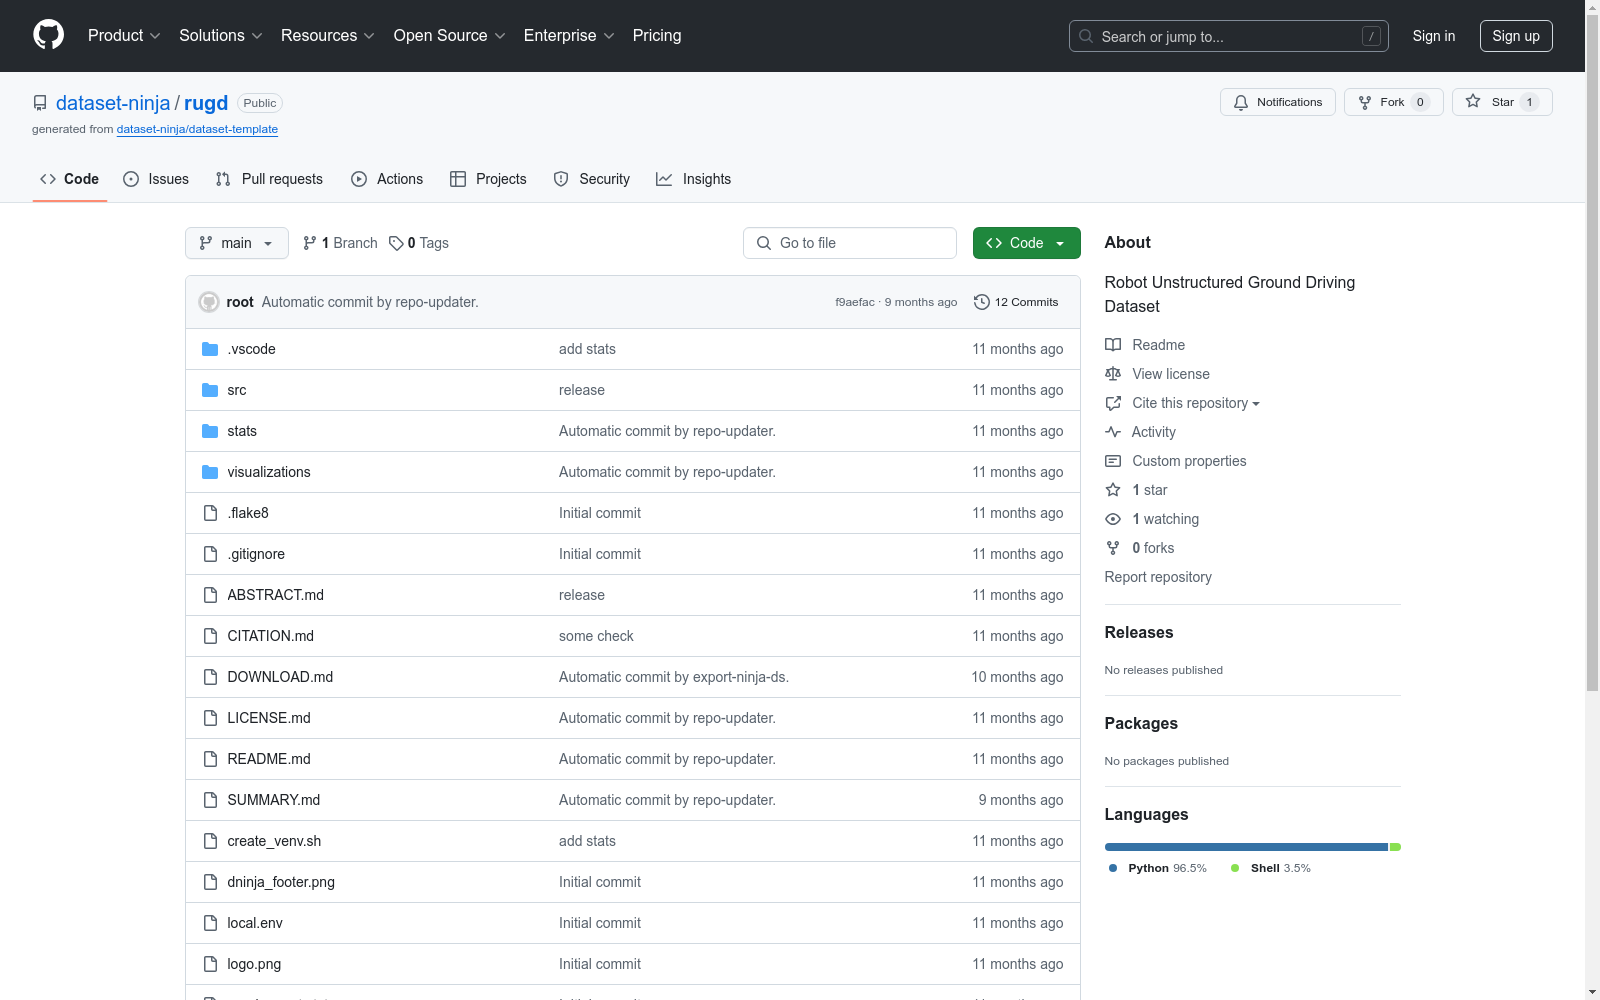Expand Cite this repository dropdown
The height and width of the screenshot is (1000, 1600).
1196,403
